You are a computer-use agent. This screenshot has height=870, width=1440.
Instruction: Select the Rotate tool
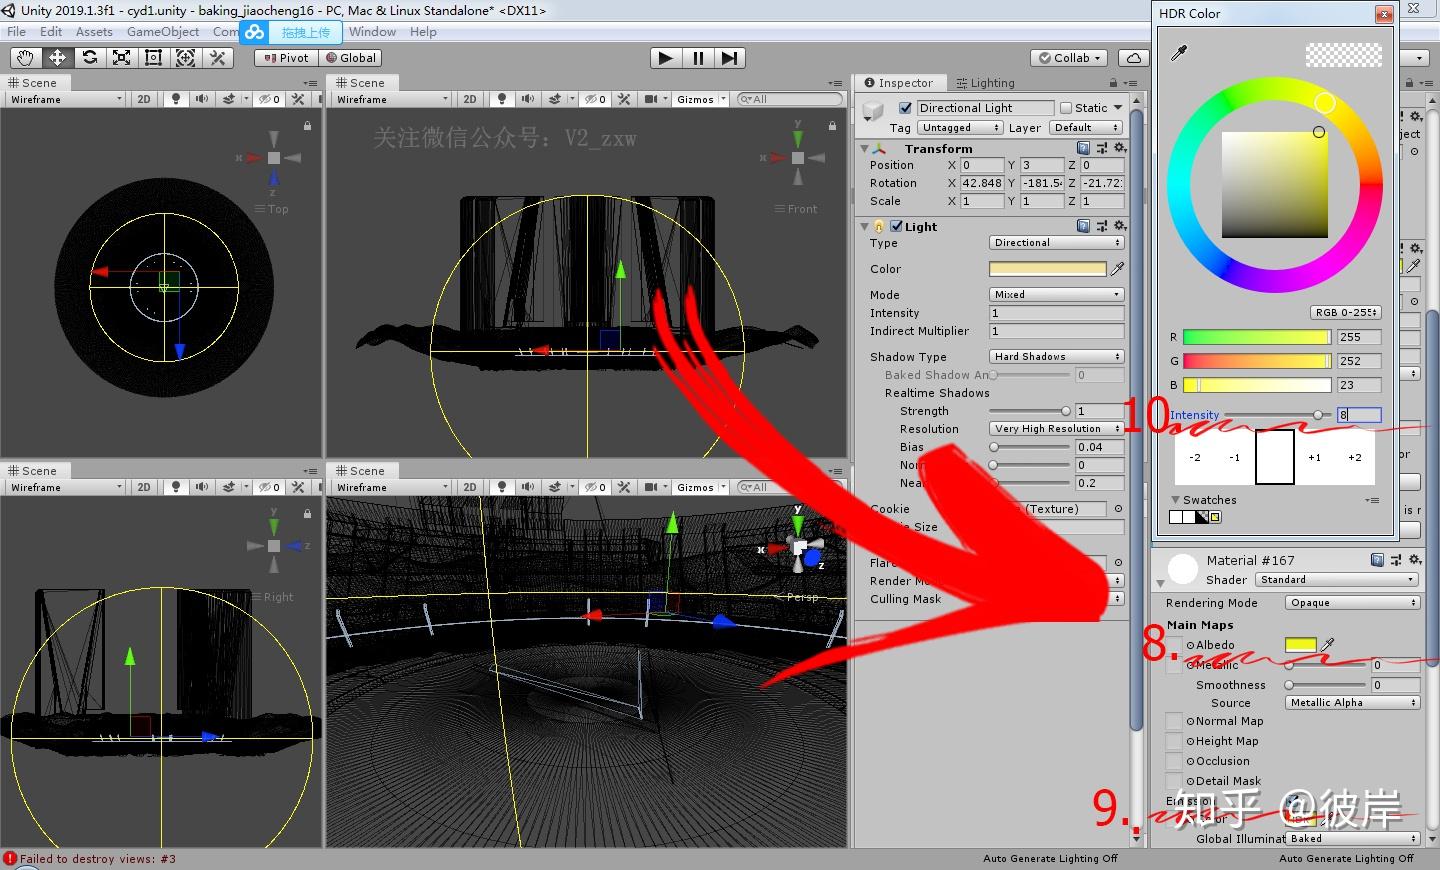point(89,58)
